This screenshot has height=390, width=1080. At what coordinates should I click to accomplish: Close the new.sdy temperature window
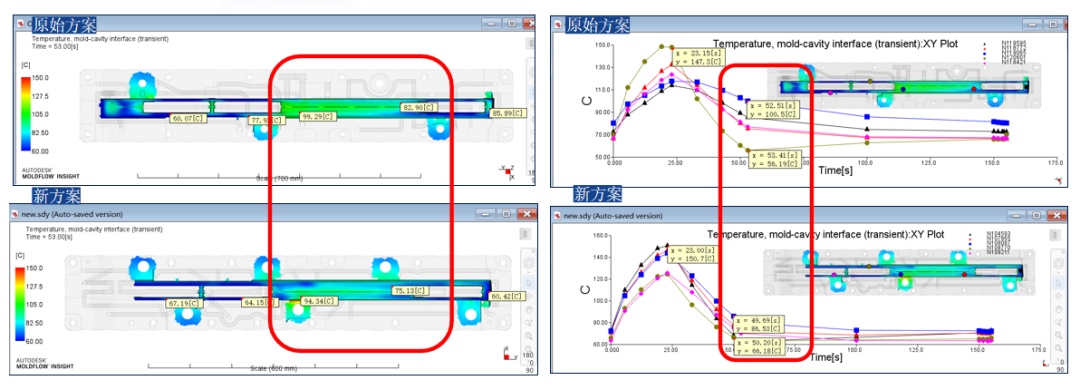pos(528,214)
